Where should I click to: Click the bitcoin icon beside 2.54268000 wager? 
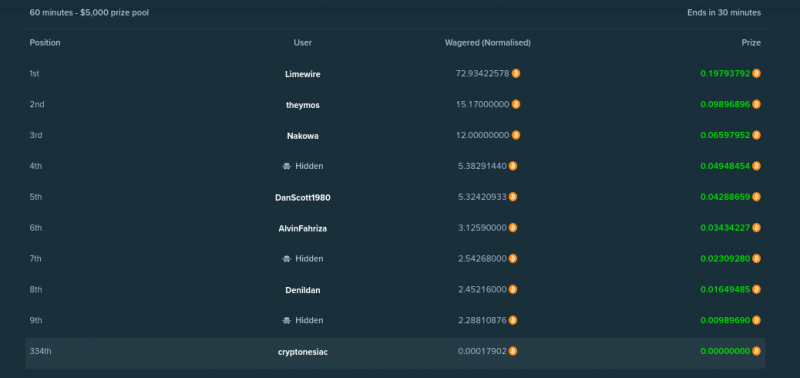point(513,259)
